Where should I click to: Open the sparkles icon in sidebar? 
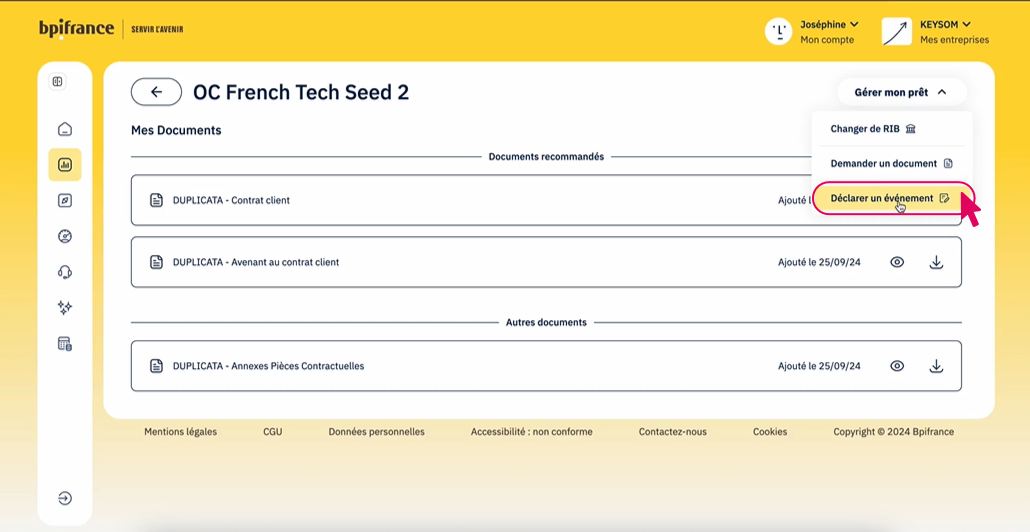point(65,308)
